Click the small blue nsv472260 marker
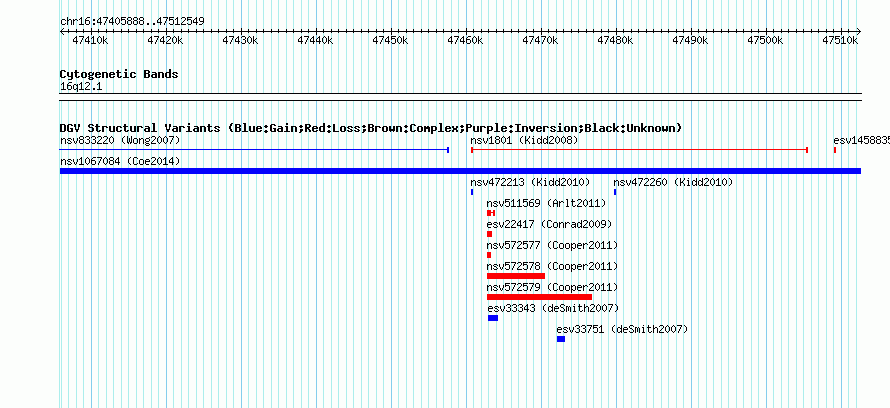890x408 pixels. coord(615,192)
